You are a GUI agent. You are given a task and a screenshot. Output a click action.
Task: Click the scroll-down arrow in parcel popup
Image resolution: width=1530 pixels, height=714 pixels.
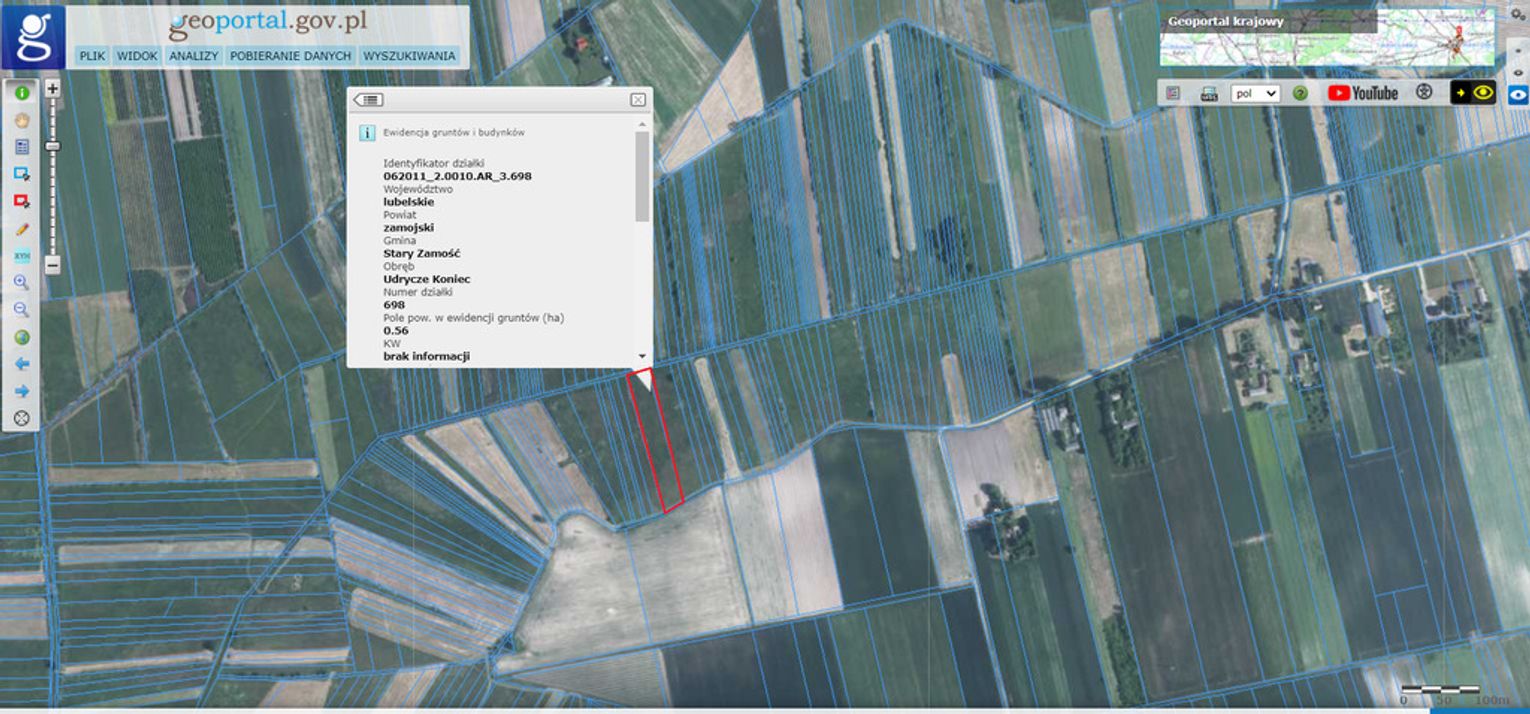click(642, 356)
